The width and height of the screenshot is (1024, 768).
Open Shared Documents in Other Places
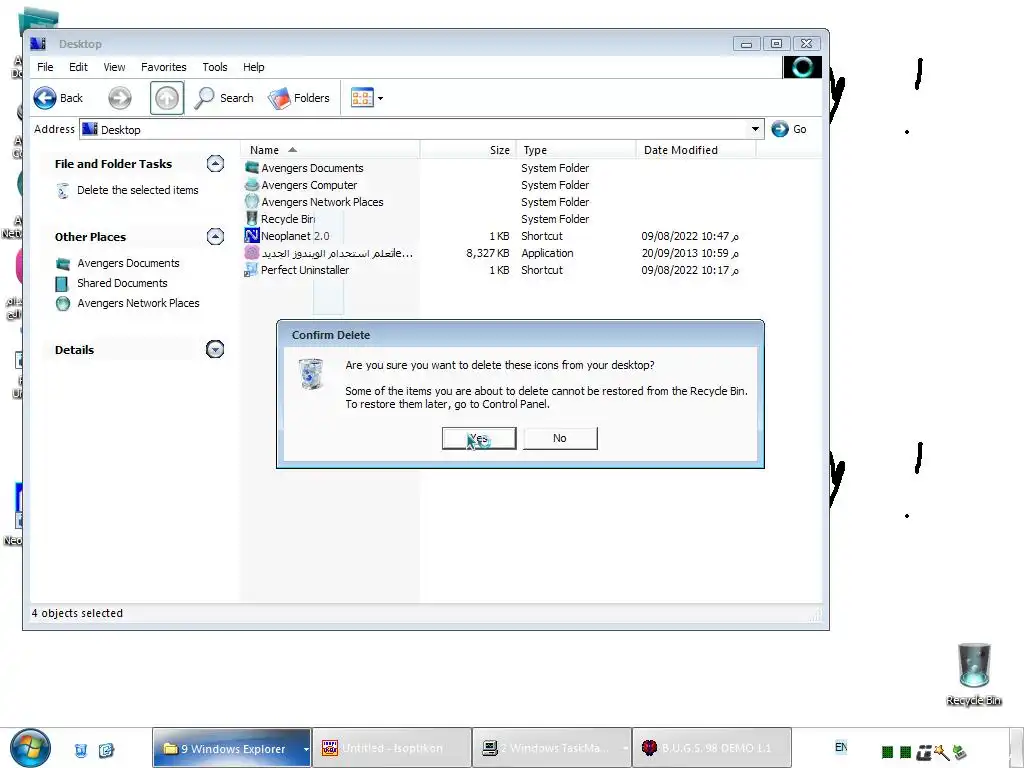tap(122, 283)
